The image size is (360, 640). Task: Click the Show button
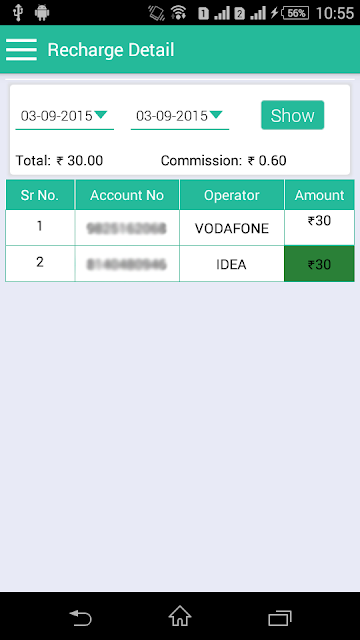(293, 115)
